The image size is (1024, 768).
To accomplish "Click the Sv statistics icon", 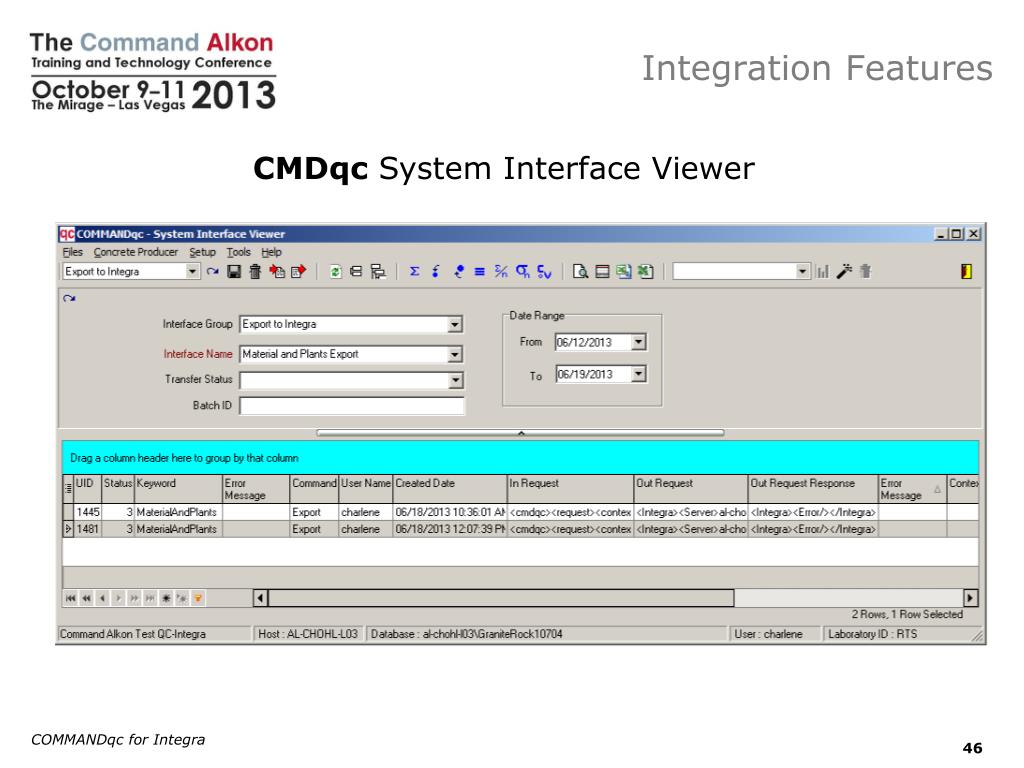I will pos(545,272).
